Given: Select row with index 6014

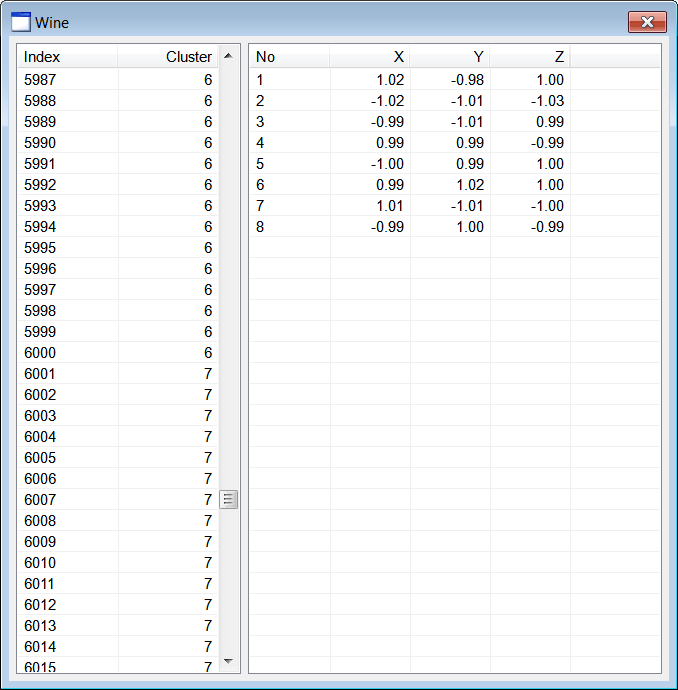Looking at the screenshot, I should (118, 646).
